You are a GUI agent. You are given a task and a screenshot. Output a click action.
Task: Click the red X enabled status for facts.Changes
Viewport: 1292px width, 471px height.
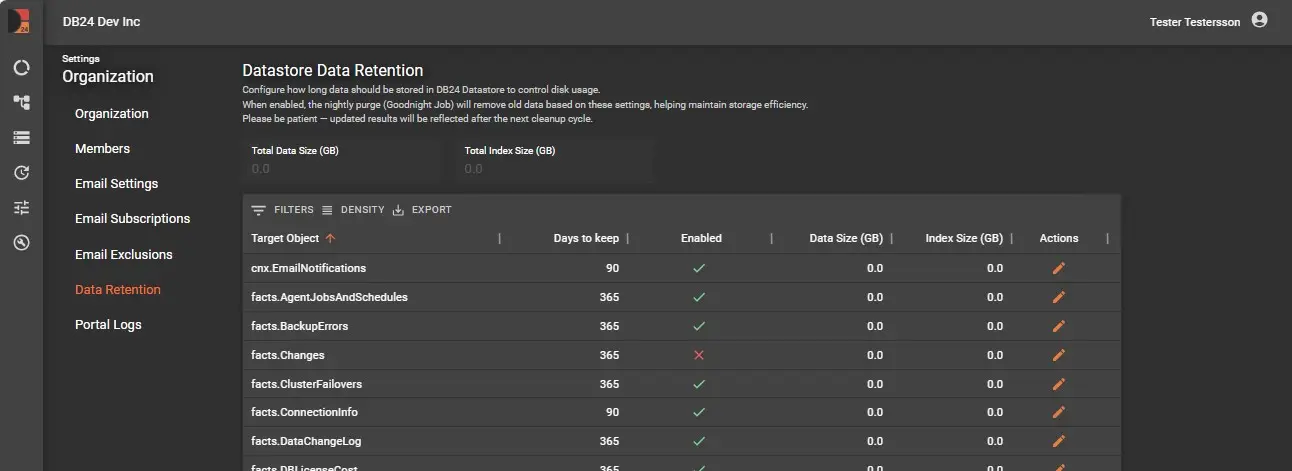click(699, 355)
